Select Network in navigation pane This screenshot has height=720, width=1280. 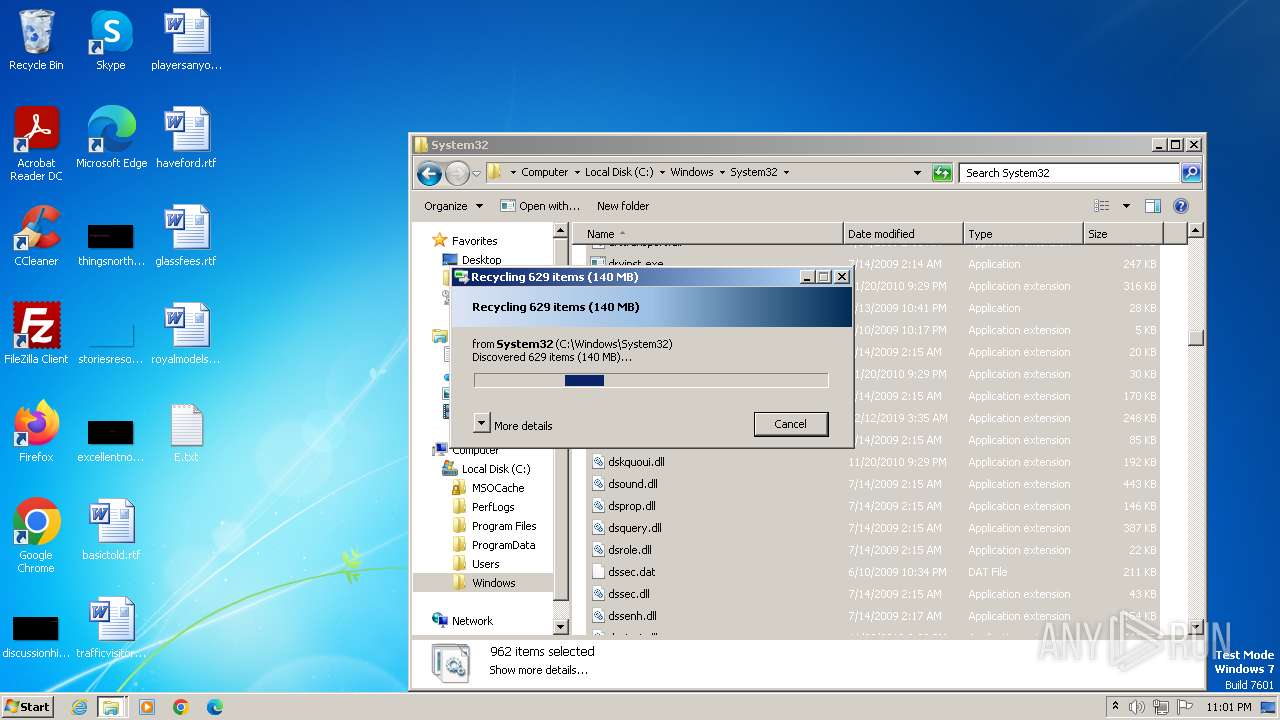[x=472, y=621]
